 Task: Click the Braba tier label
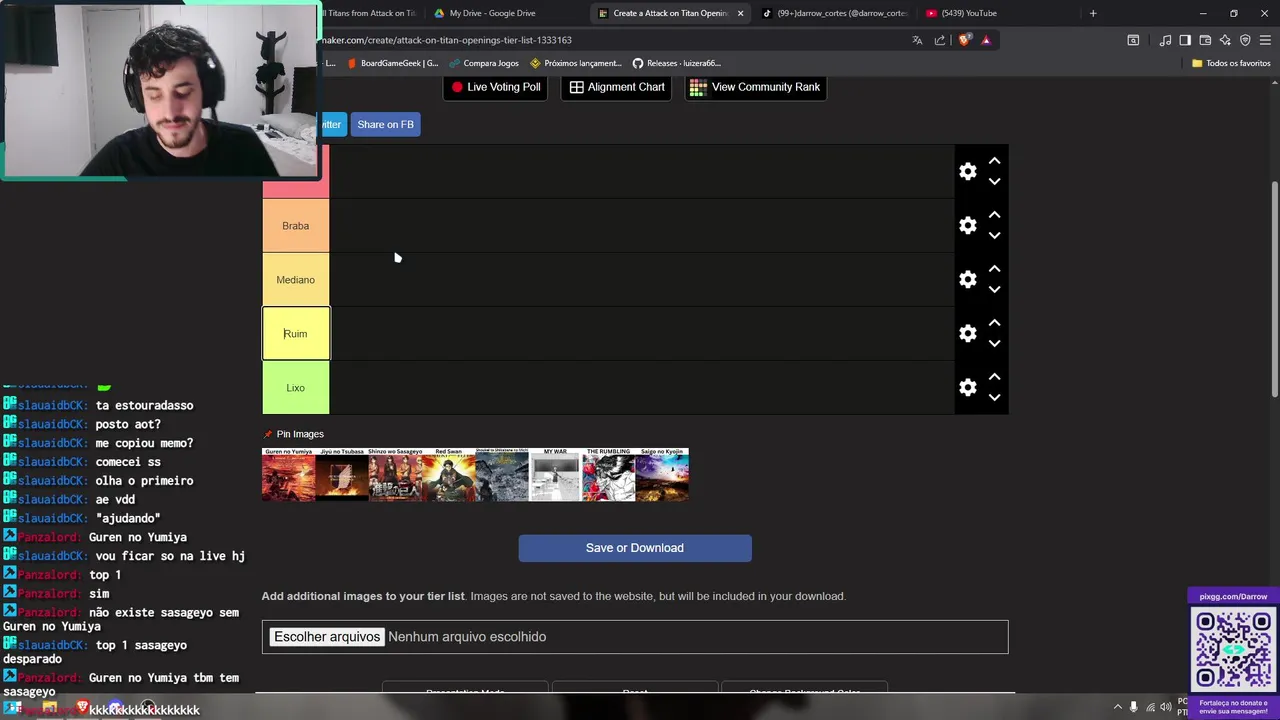[296, 226]
